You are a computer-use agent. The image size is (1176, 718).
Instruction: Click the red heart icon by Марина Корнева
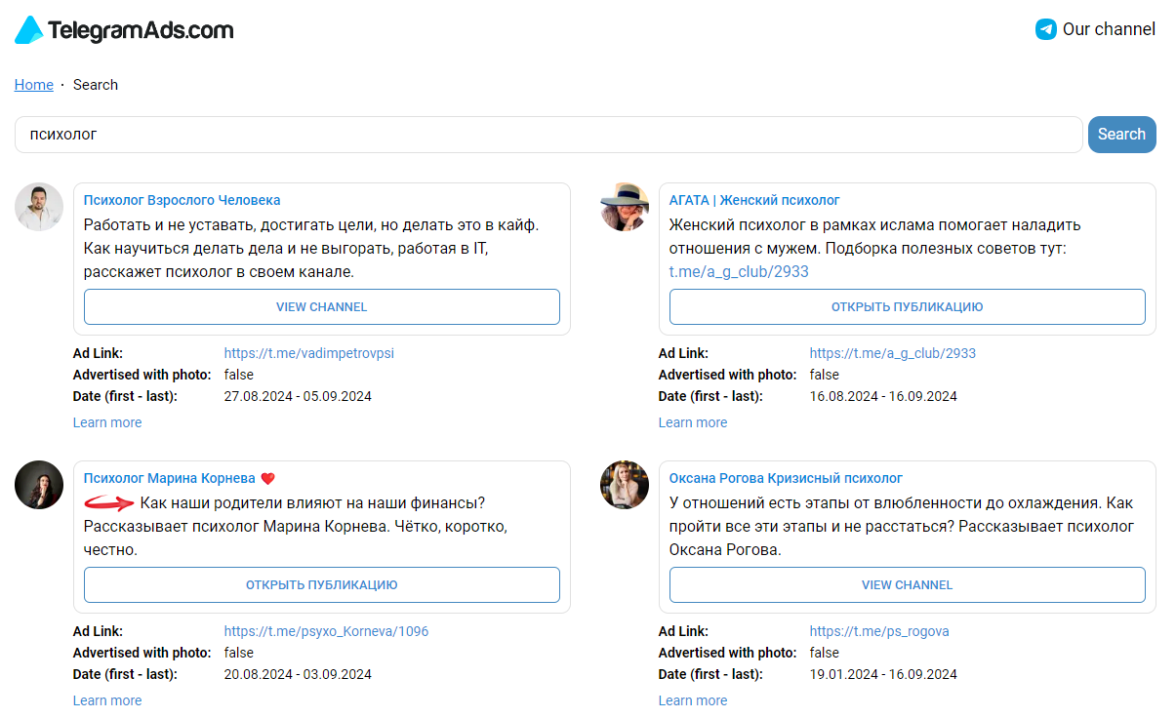coord(267,479)
